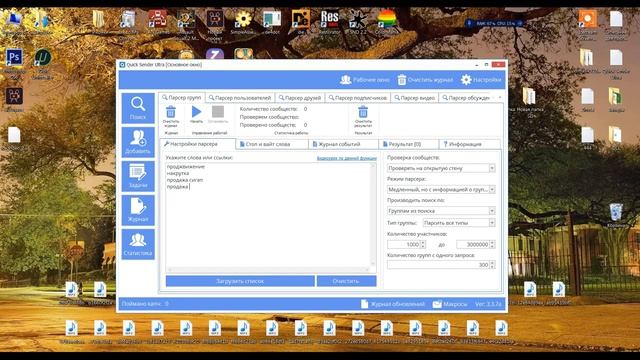Screen dimensions: 640x360
Task: Open the Статистика sidebar section
Action: pyautogui.click(x=138, y=244)
